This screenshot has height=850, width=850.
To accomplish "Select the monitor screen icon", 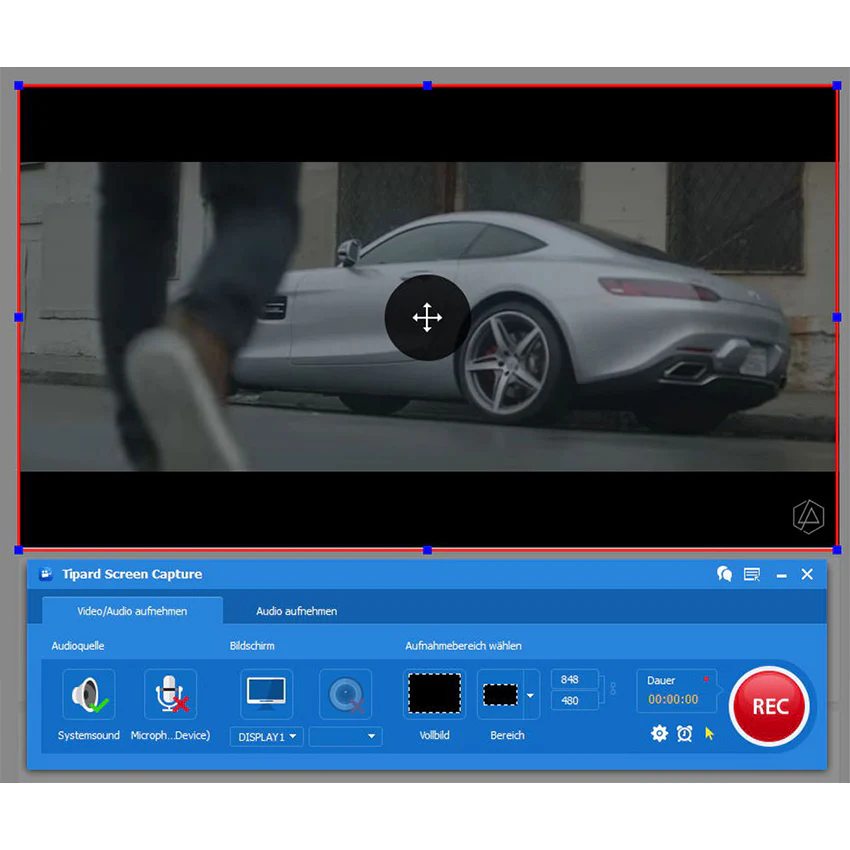I will 266,694.
